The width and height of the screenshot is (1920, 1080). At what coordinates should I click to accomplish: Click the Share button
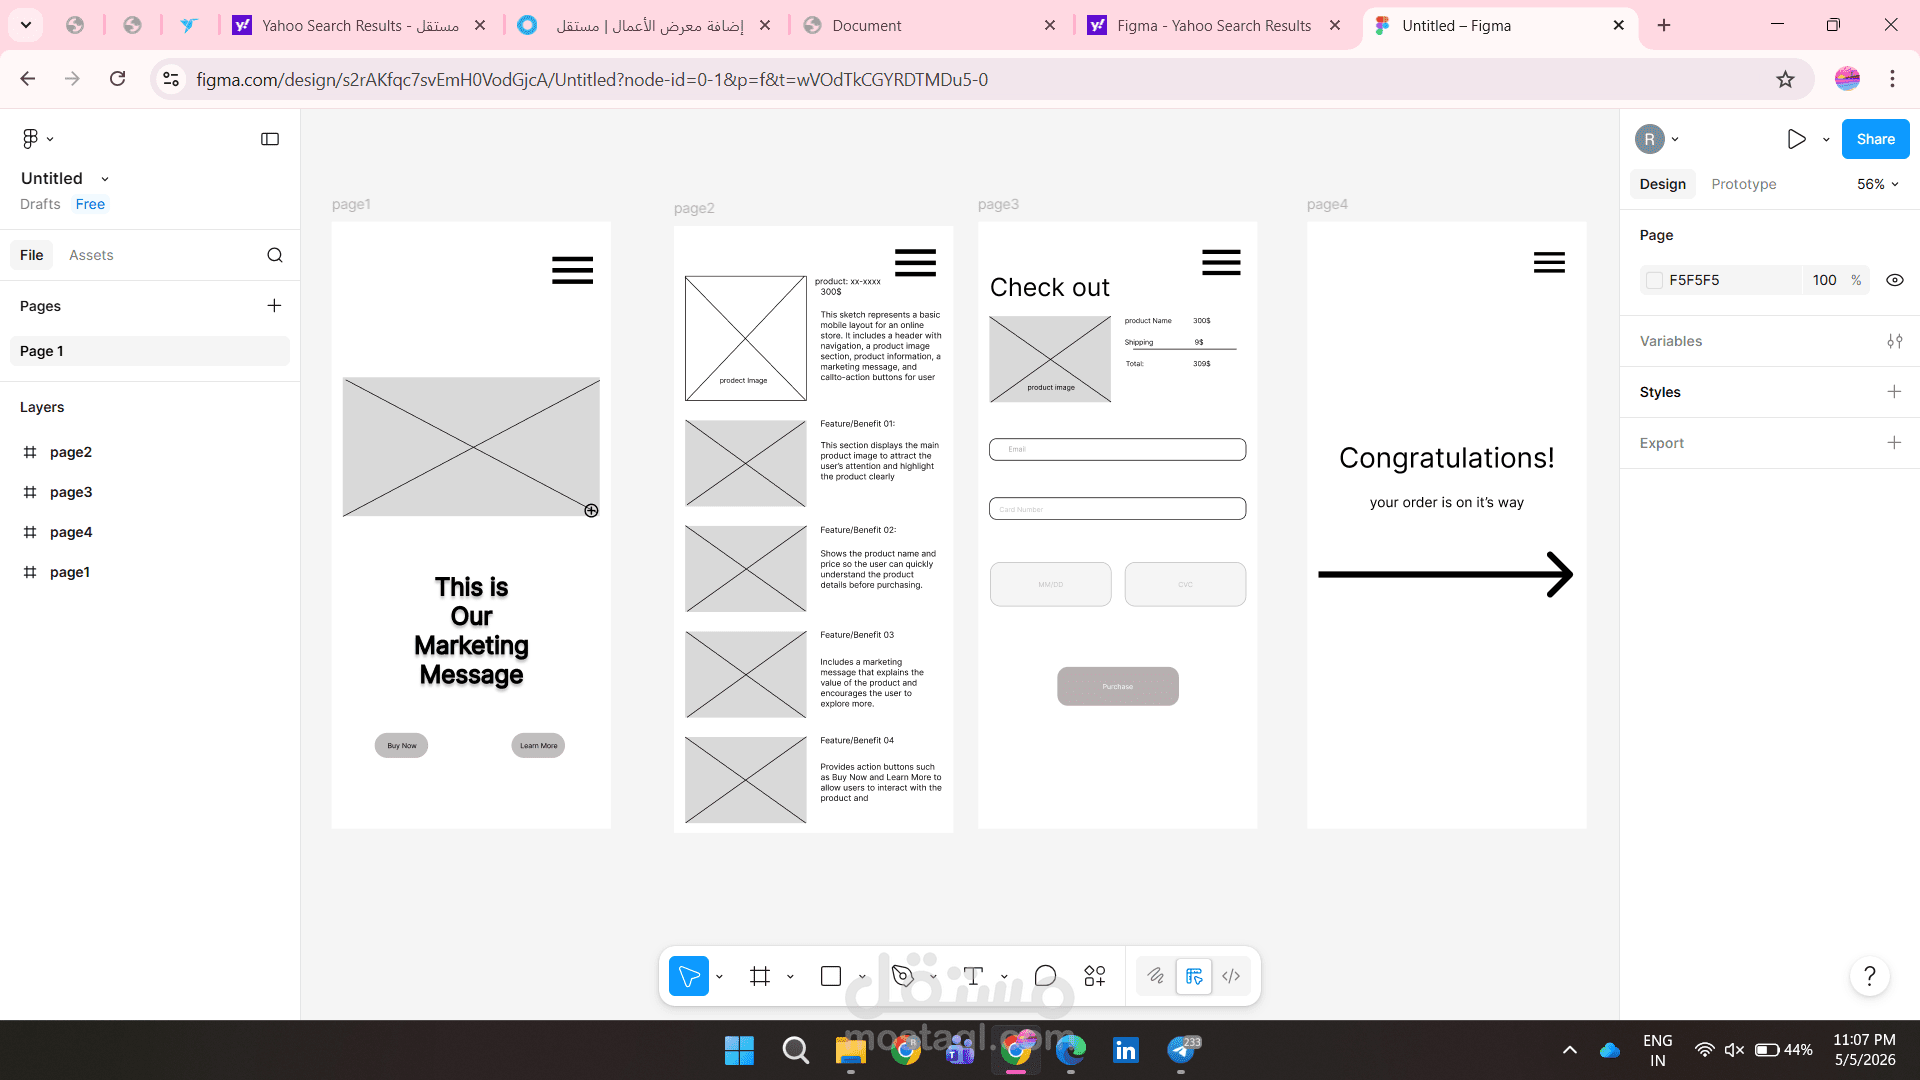click(1875, 139)
